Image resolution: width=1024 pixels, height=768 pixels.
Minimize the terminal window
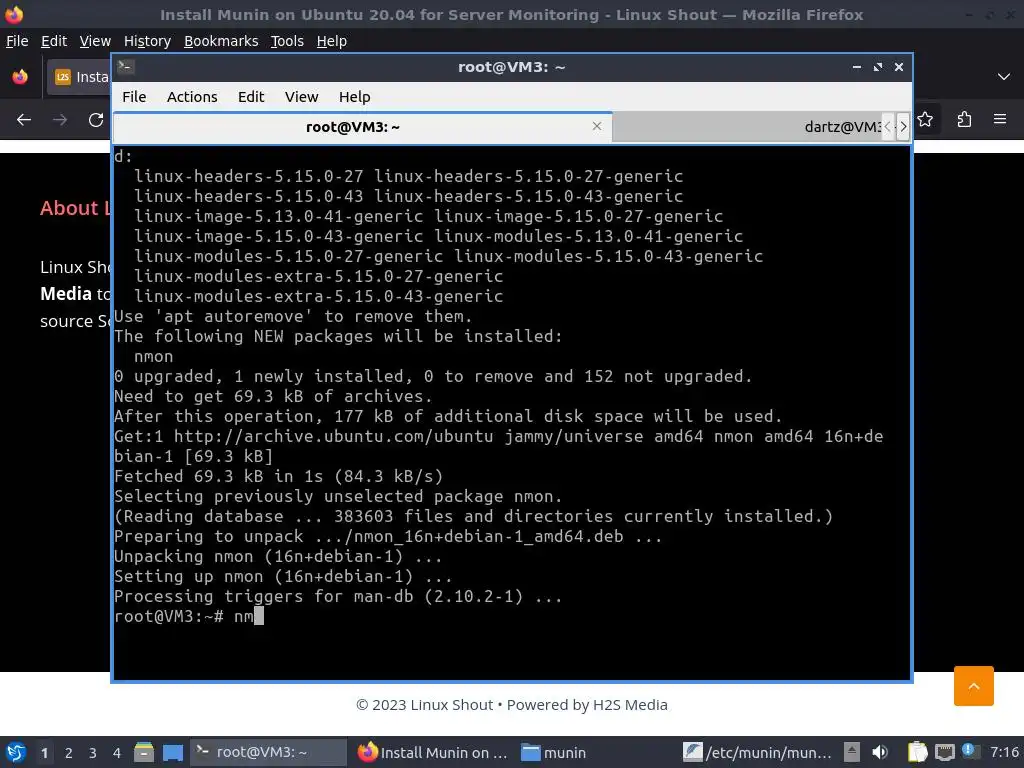856,67
